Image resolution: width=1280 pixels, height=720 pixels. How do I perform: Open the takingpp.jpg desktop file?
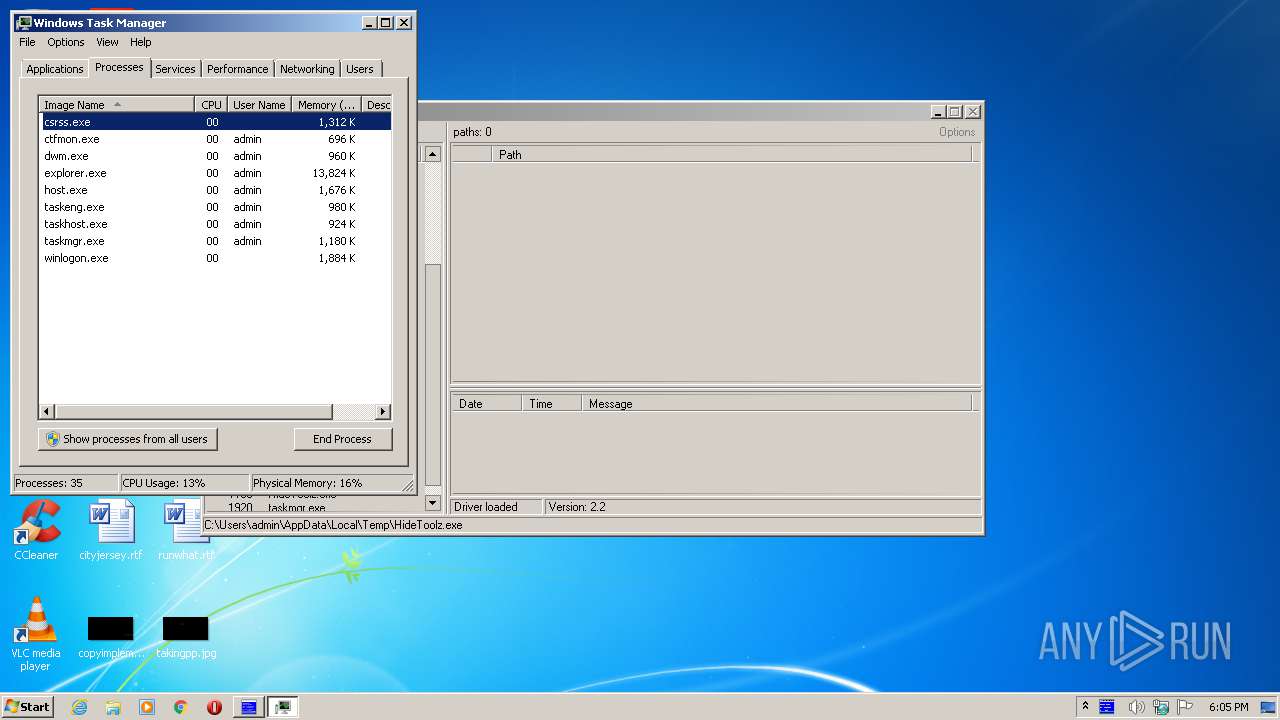[x=186, y=636]
